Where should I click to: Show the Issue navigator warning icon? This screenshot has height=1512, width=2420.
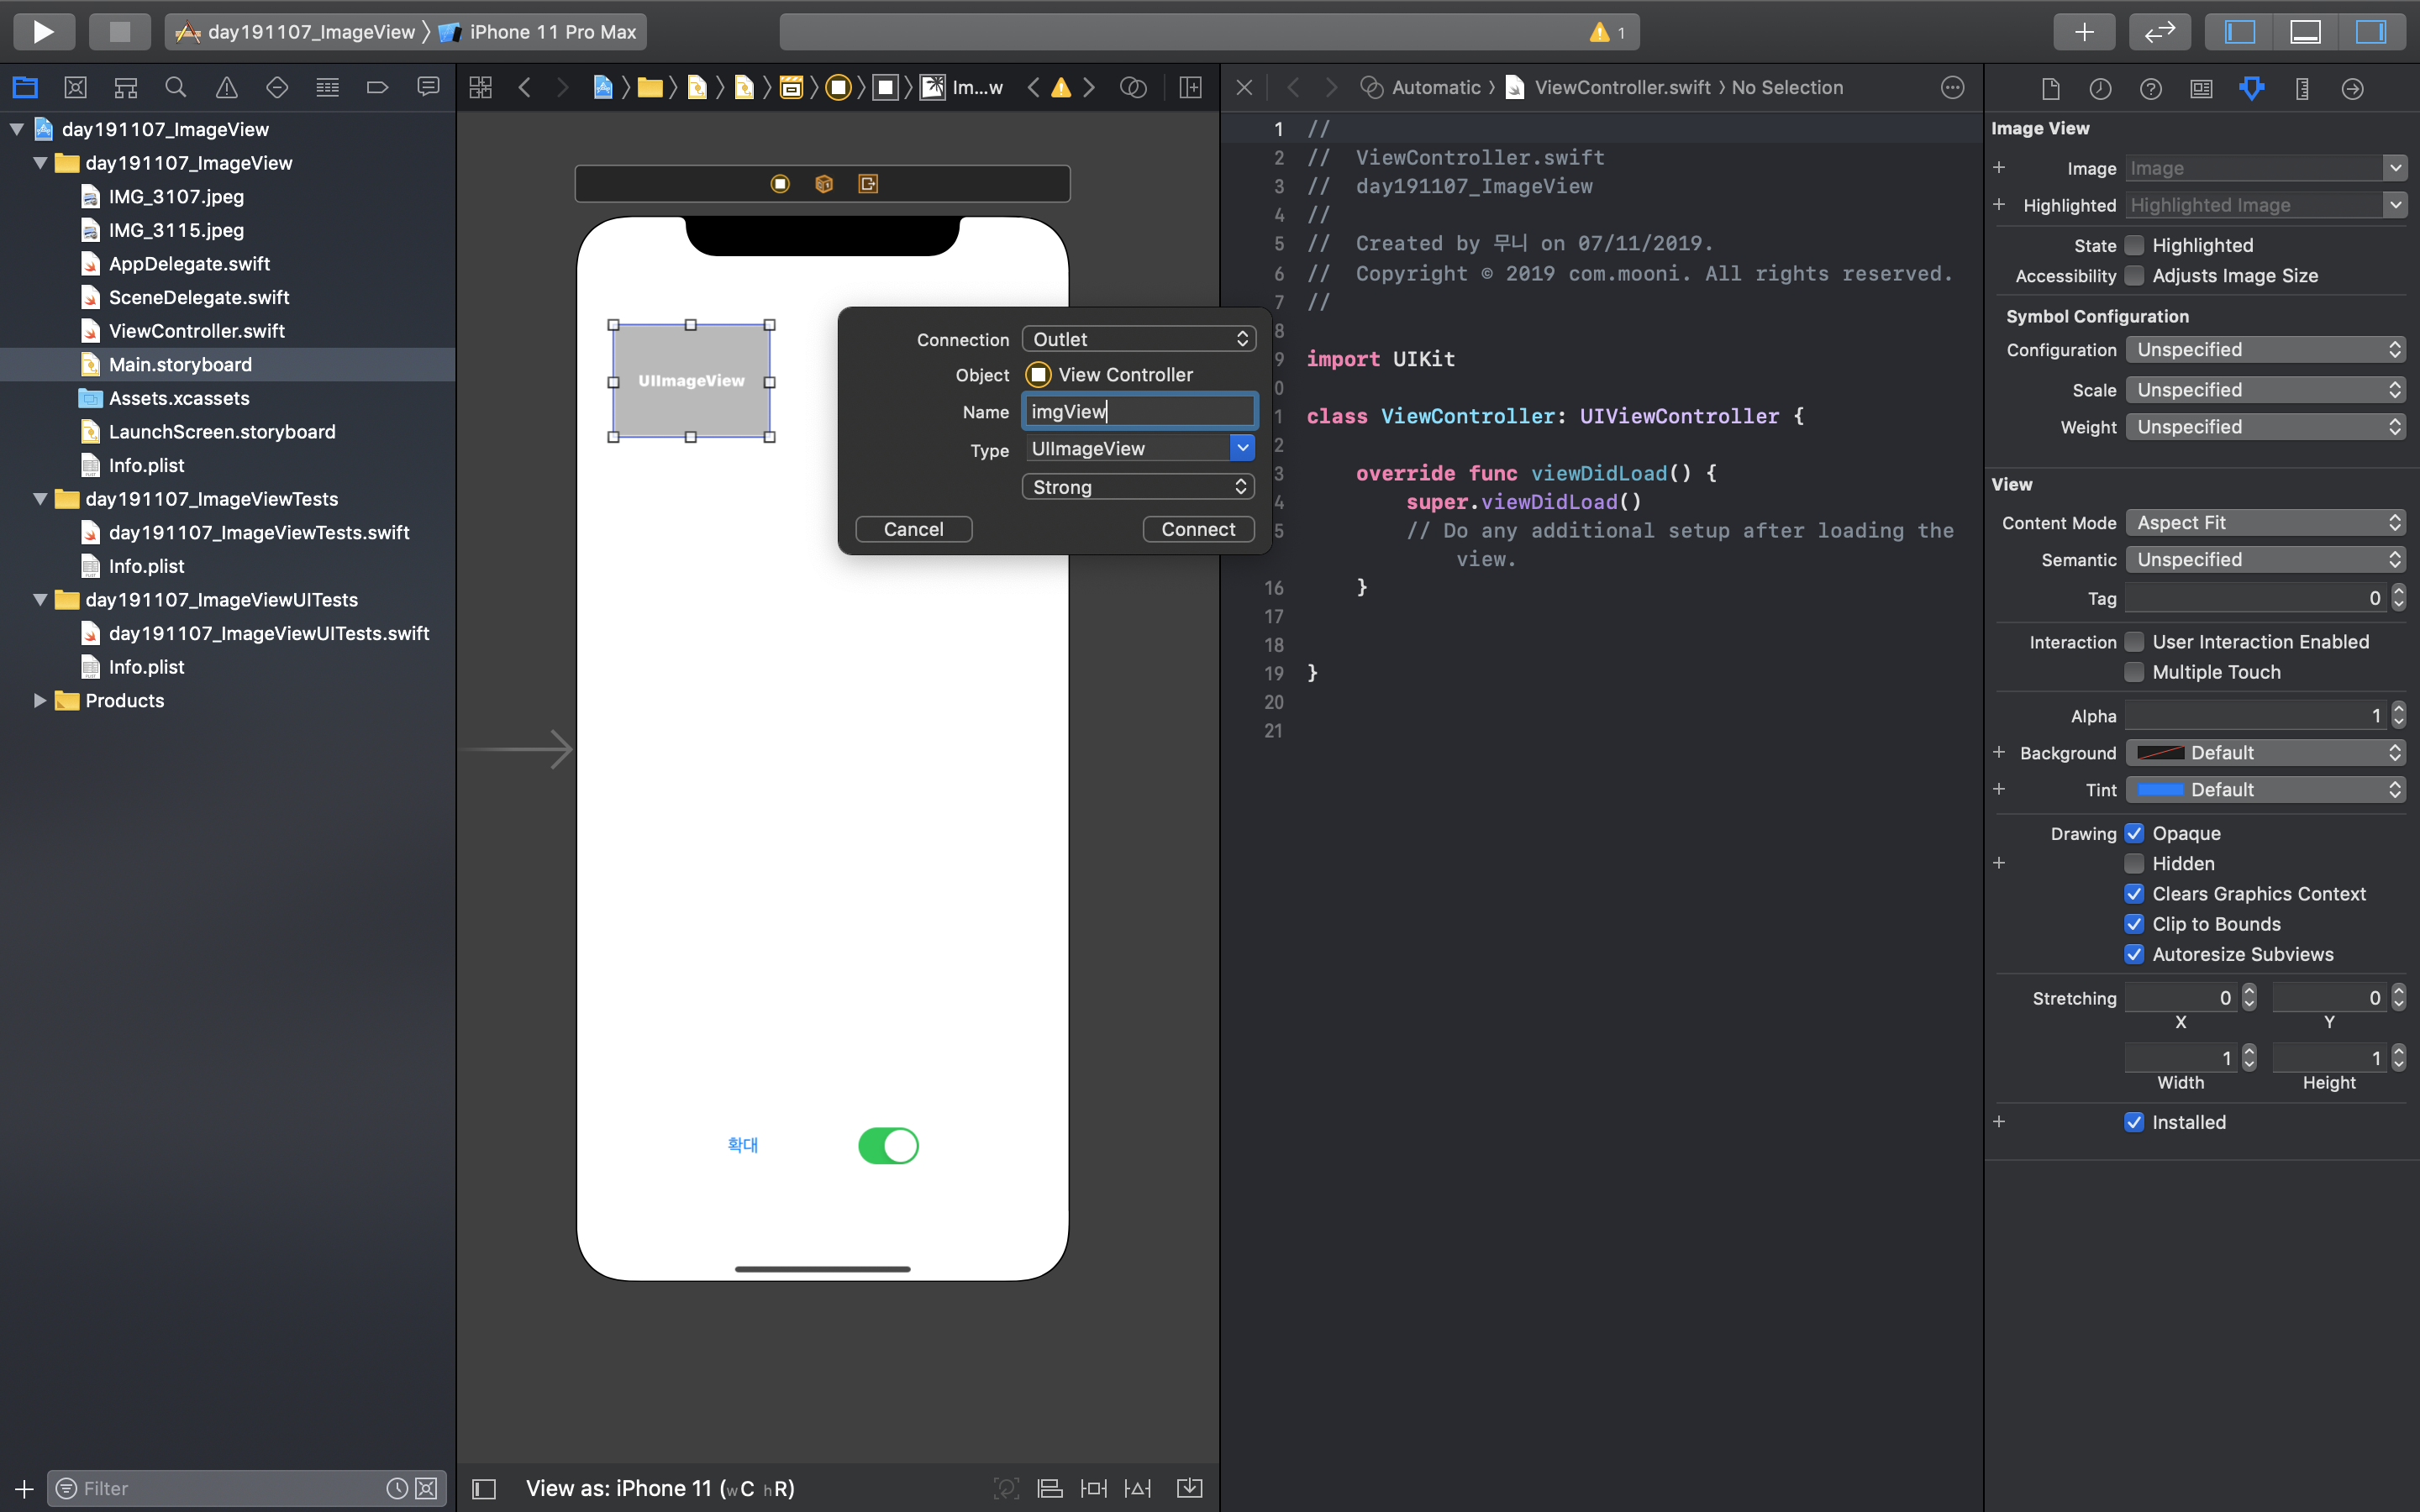[x=227, y=88]
